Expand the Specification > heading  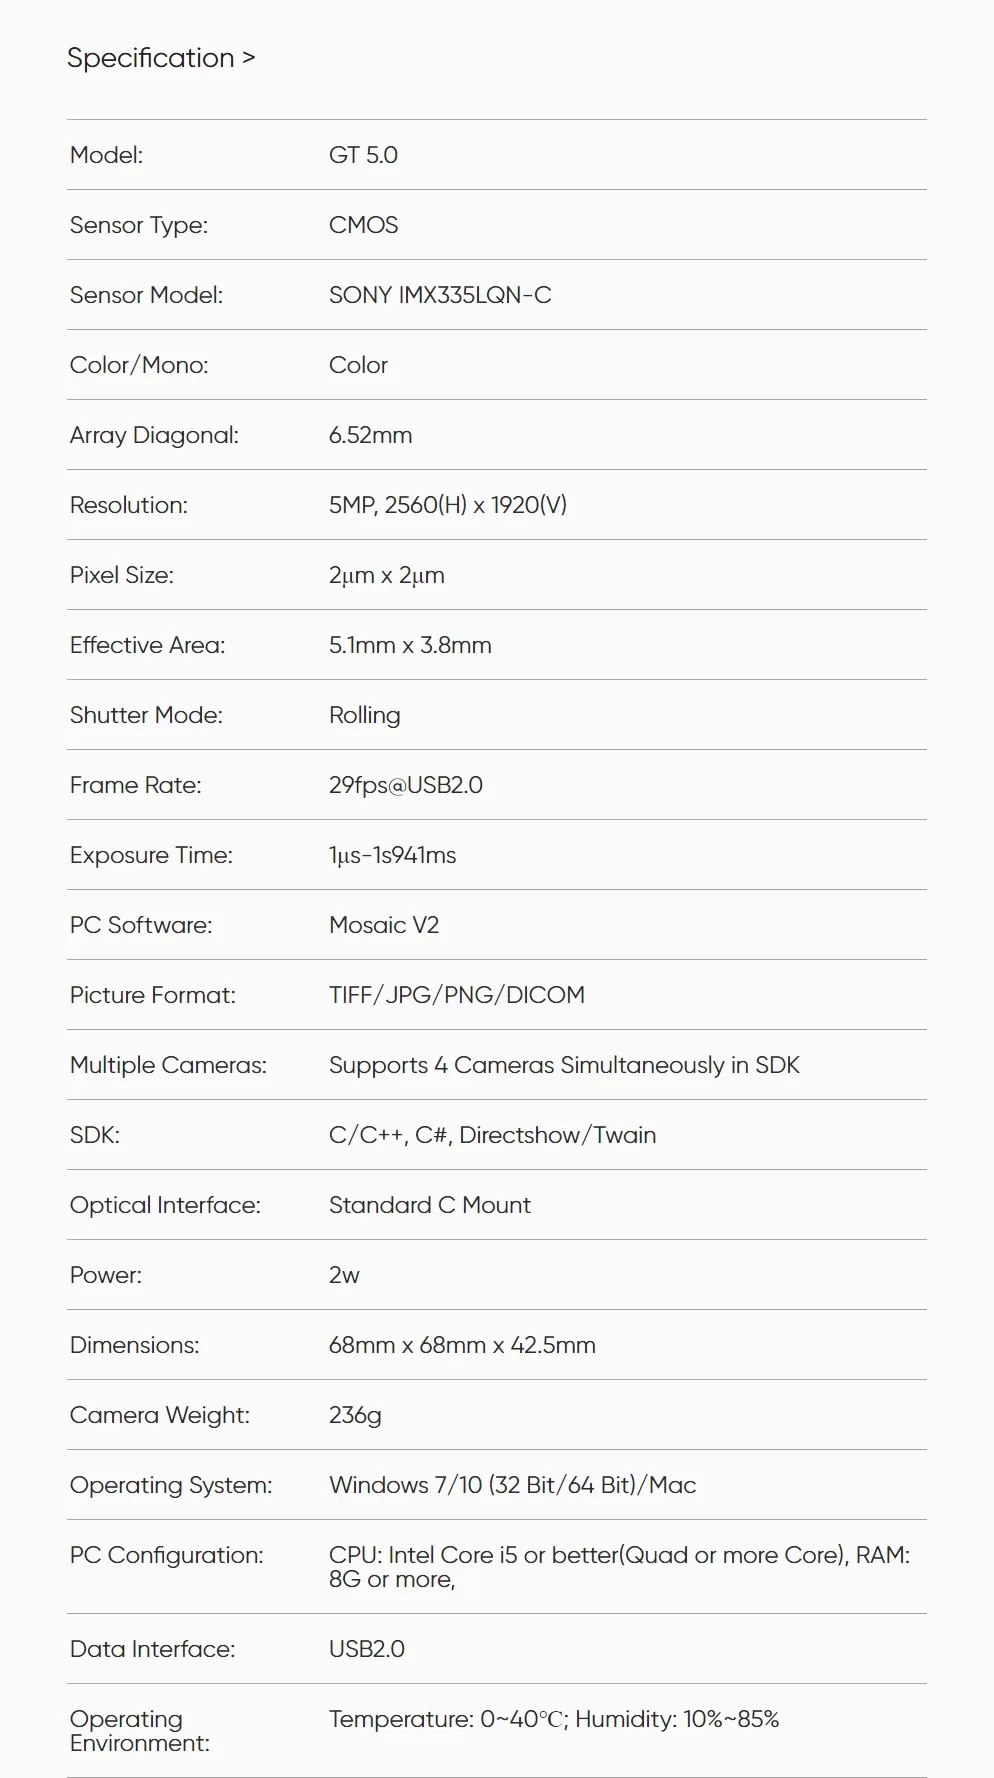(161, 58)
